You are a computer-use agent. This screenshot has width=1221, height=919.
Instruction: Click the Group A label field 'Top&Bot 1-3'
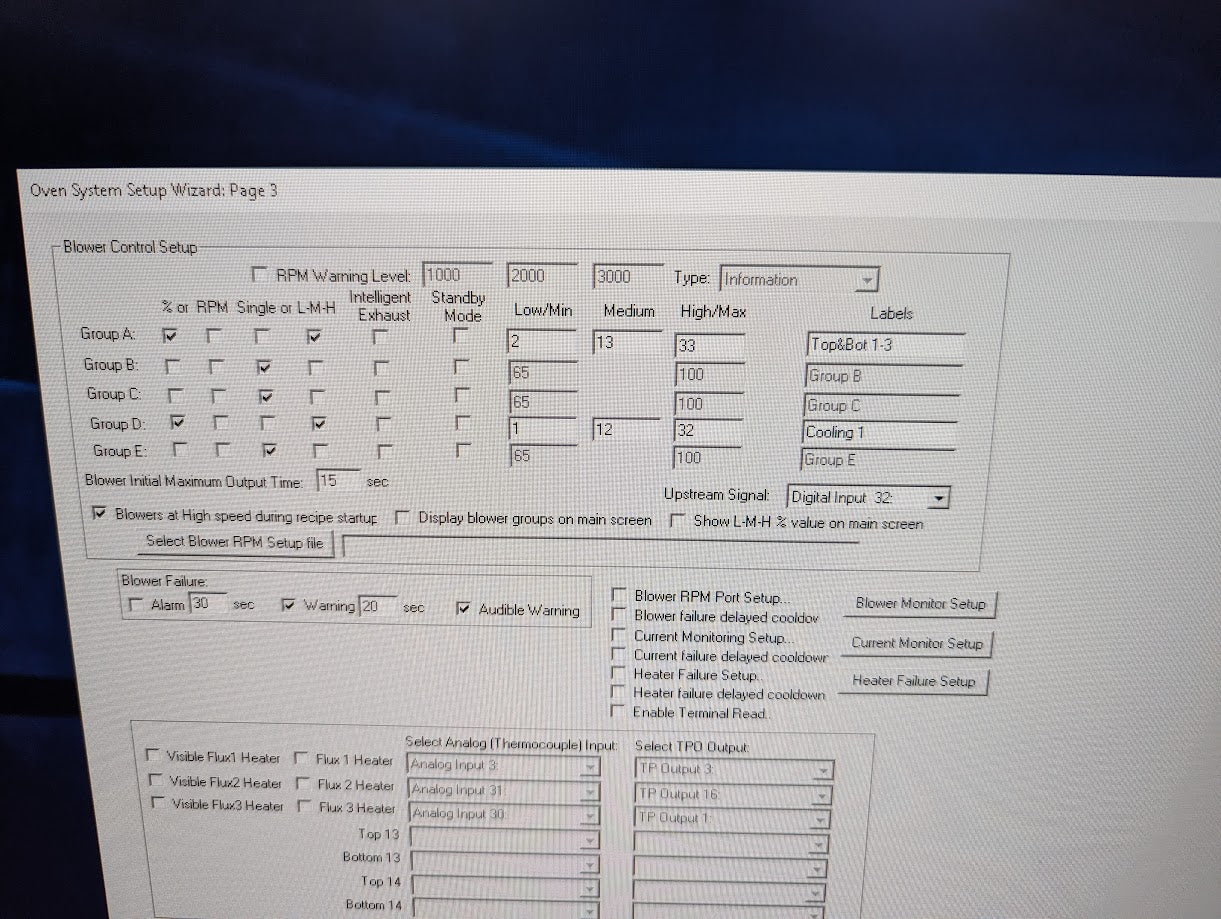coord(884,346)
